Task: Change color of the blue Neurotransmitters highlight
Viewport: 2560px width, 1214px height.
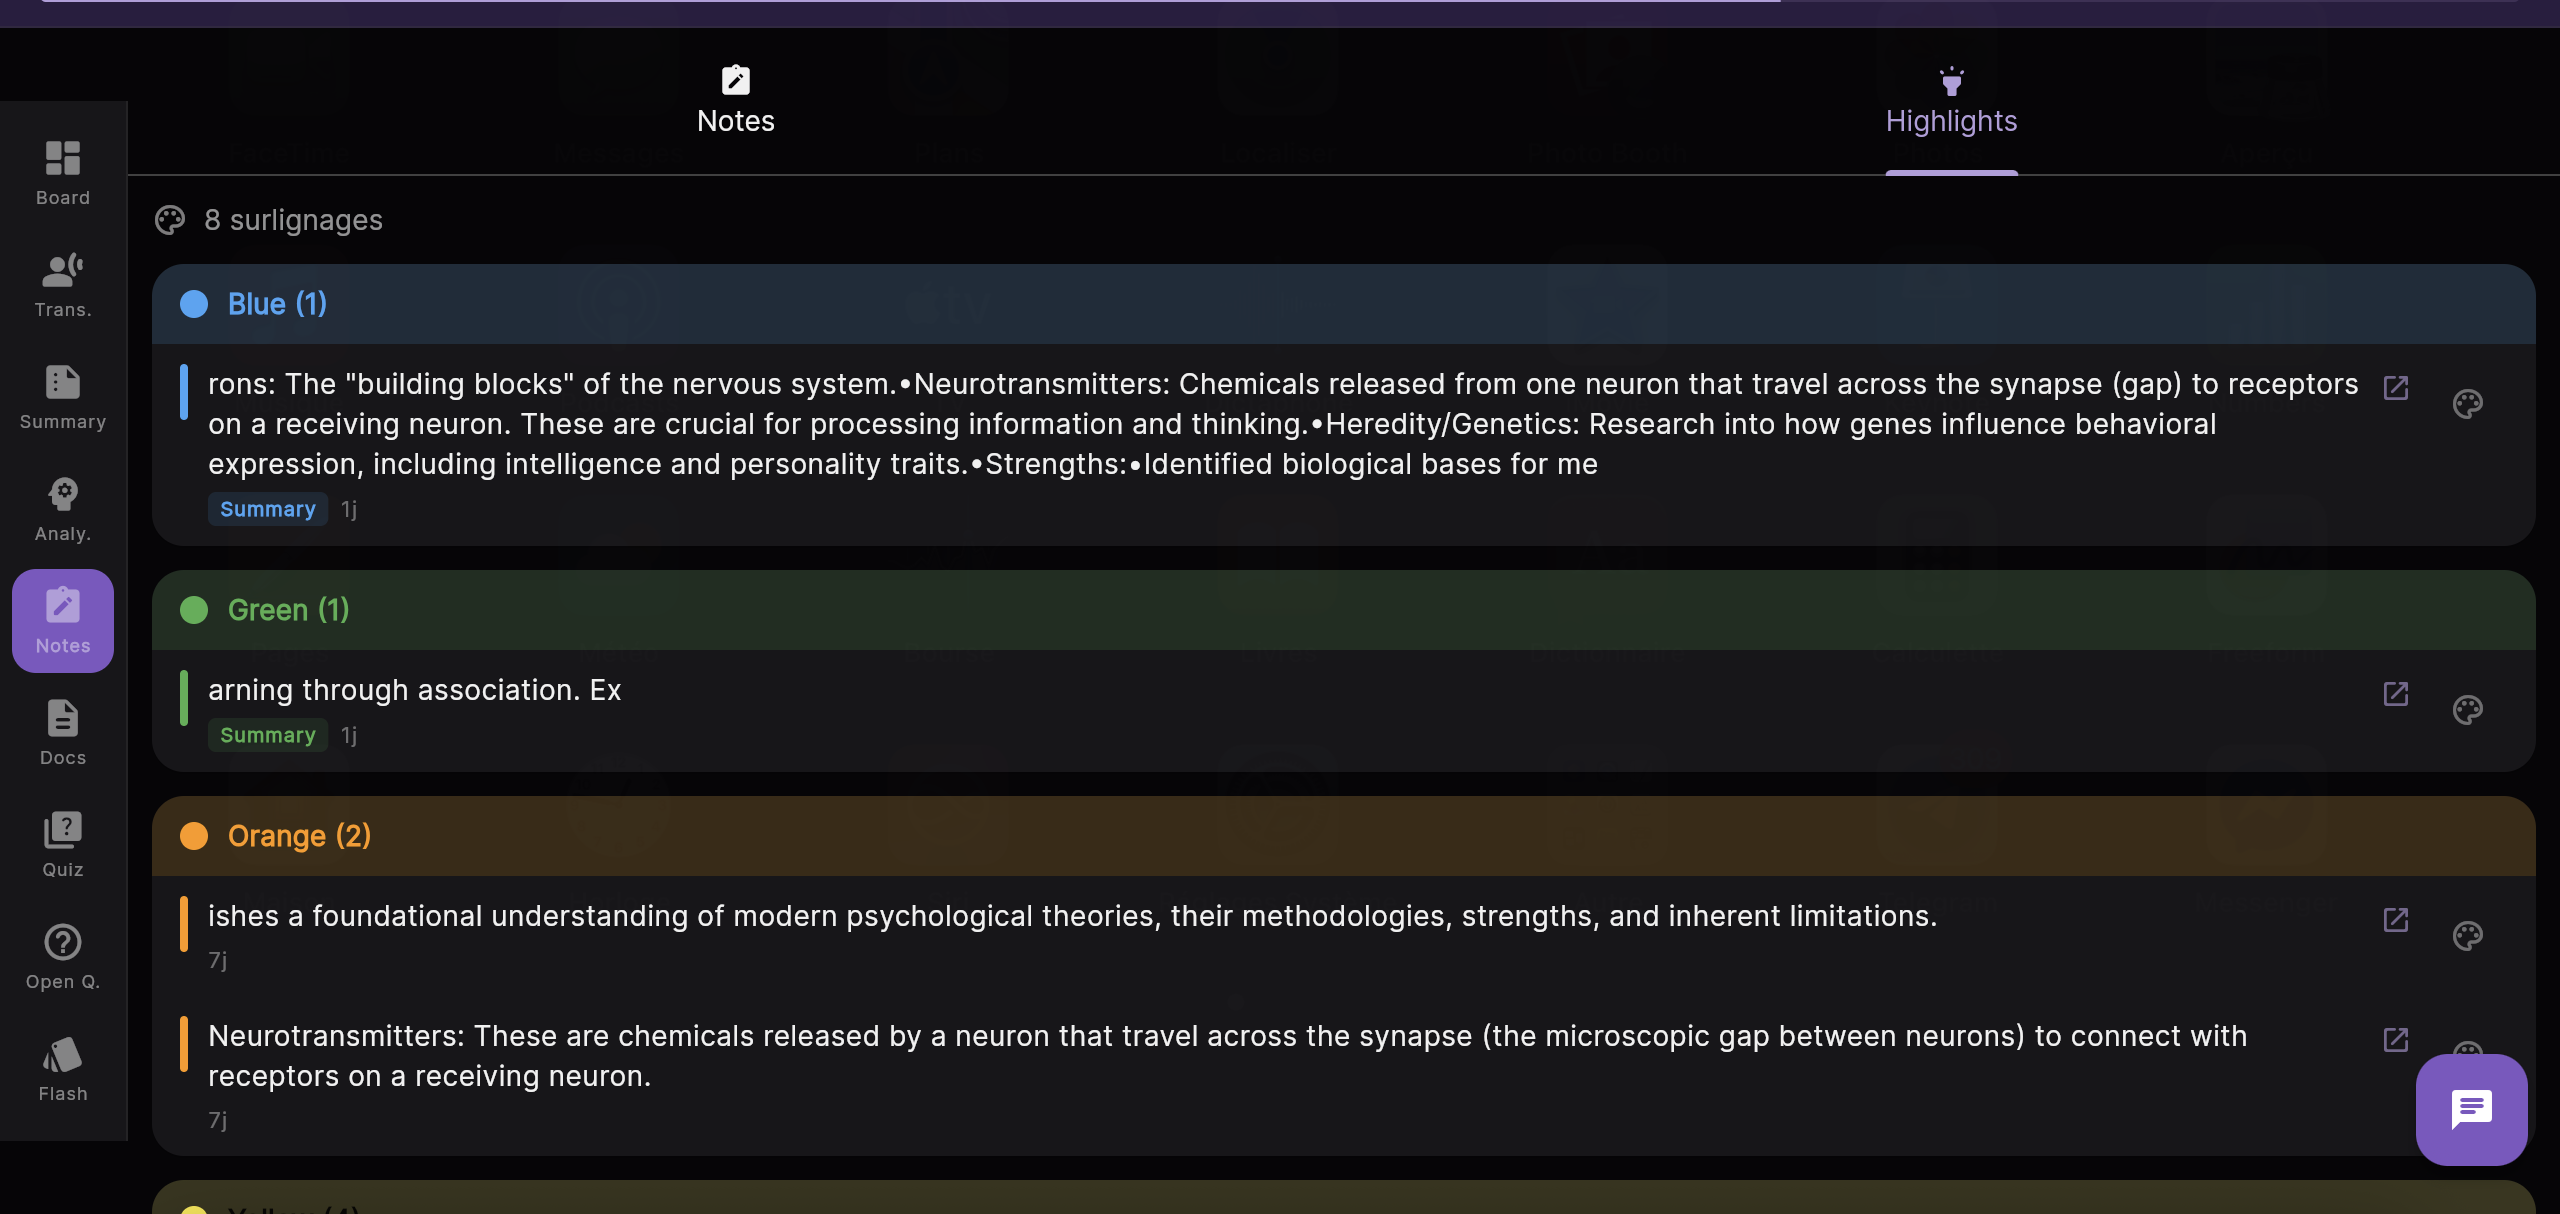Action: click(2468, 404)
